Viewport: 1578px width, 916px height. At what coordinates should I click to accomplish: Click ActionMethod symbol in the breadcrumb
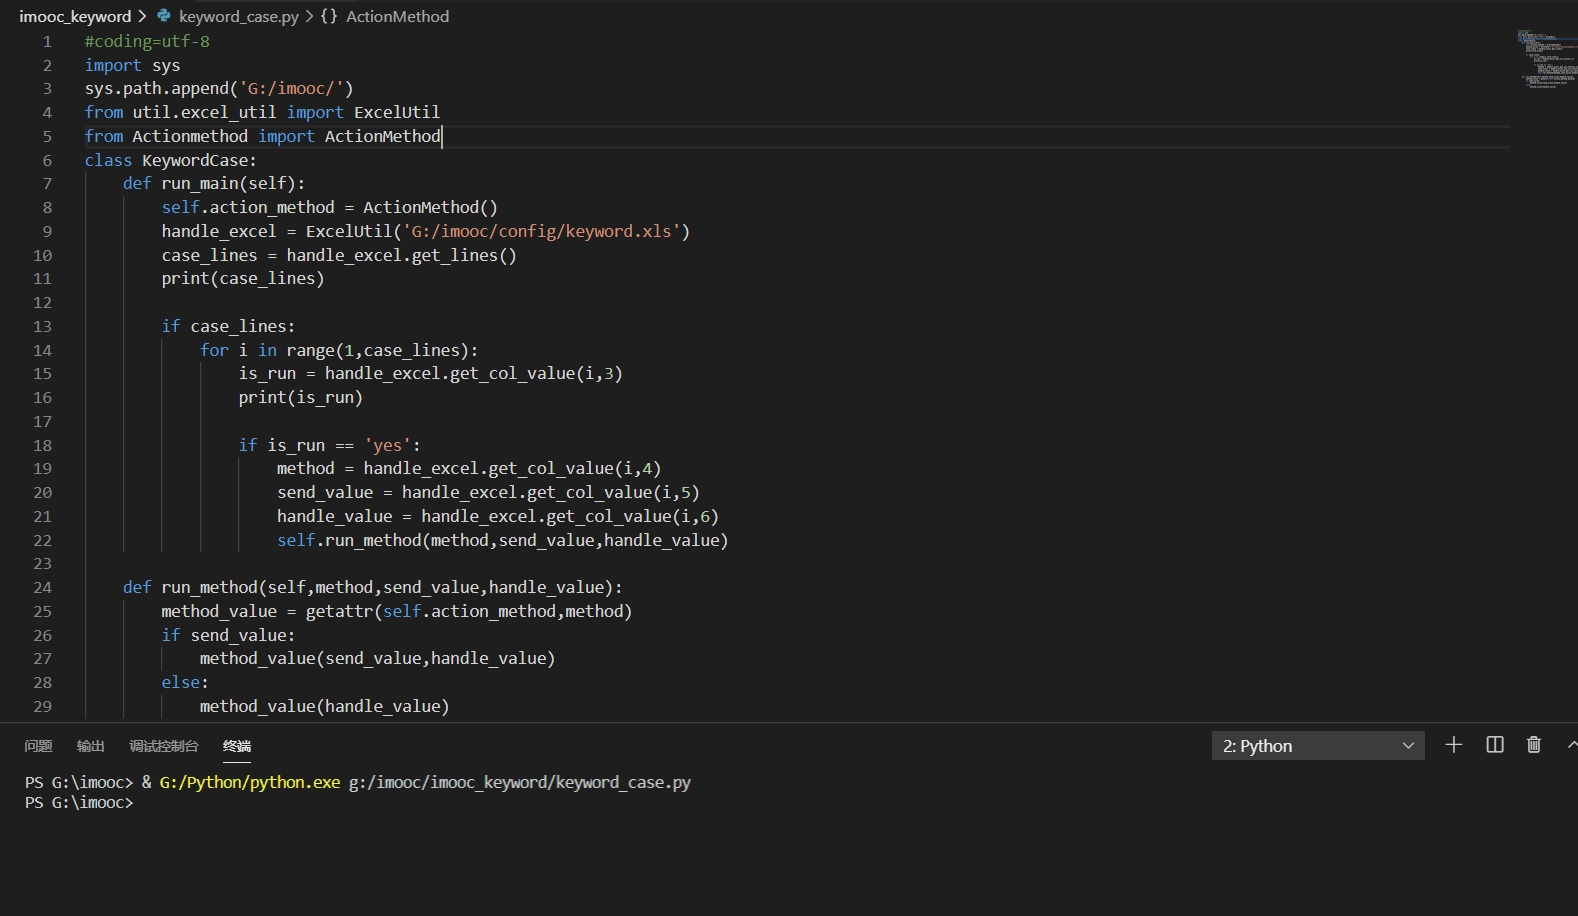point(397,16)
